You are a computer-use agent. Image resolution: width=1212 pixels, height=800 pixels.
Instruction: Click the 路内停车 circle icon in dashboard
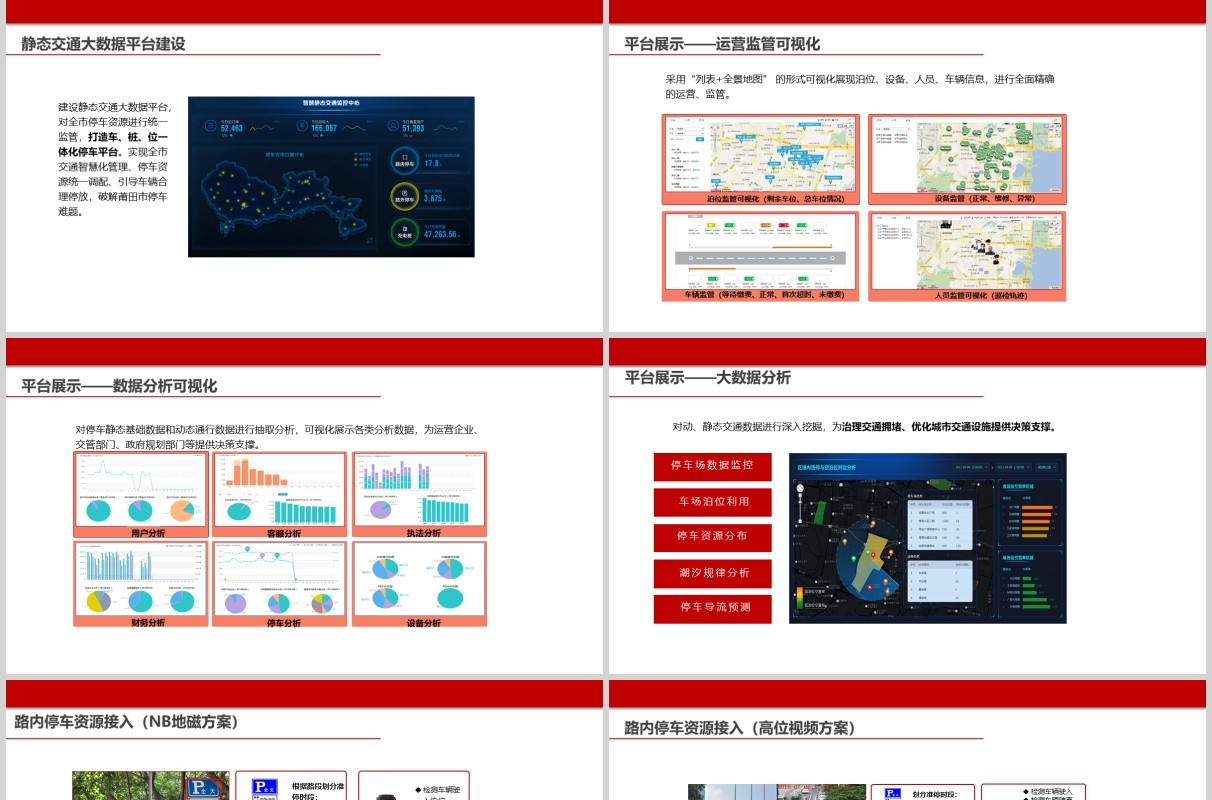(404, 159)
